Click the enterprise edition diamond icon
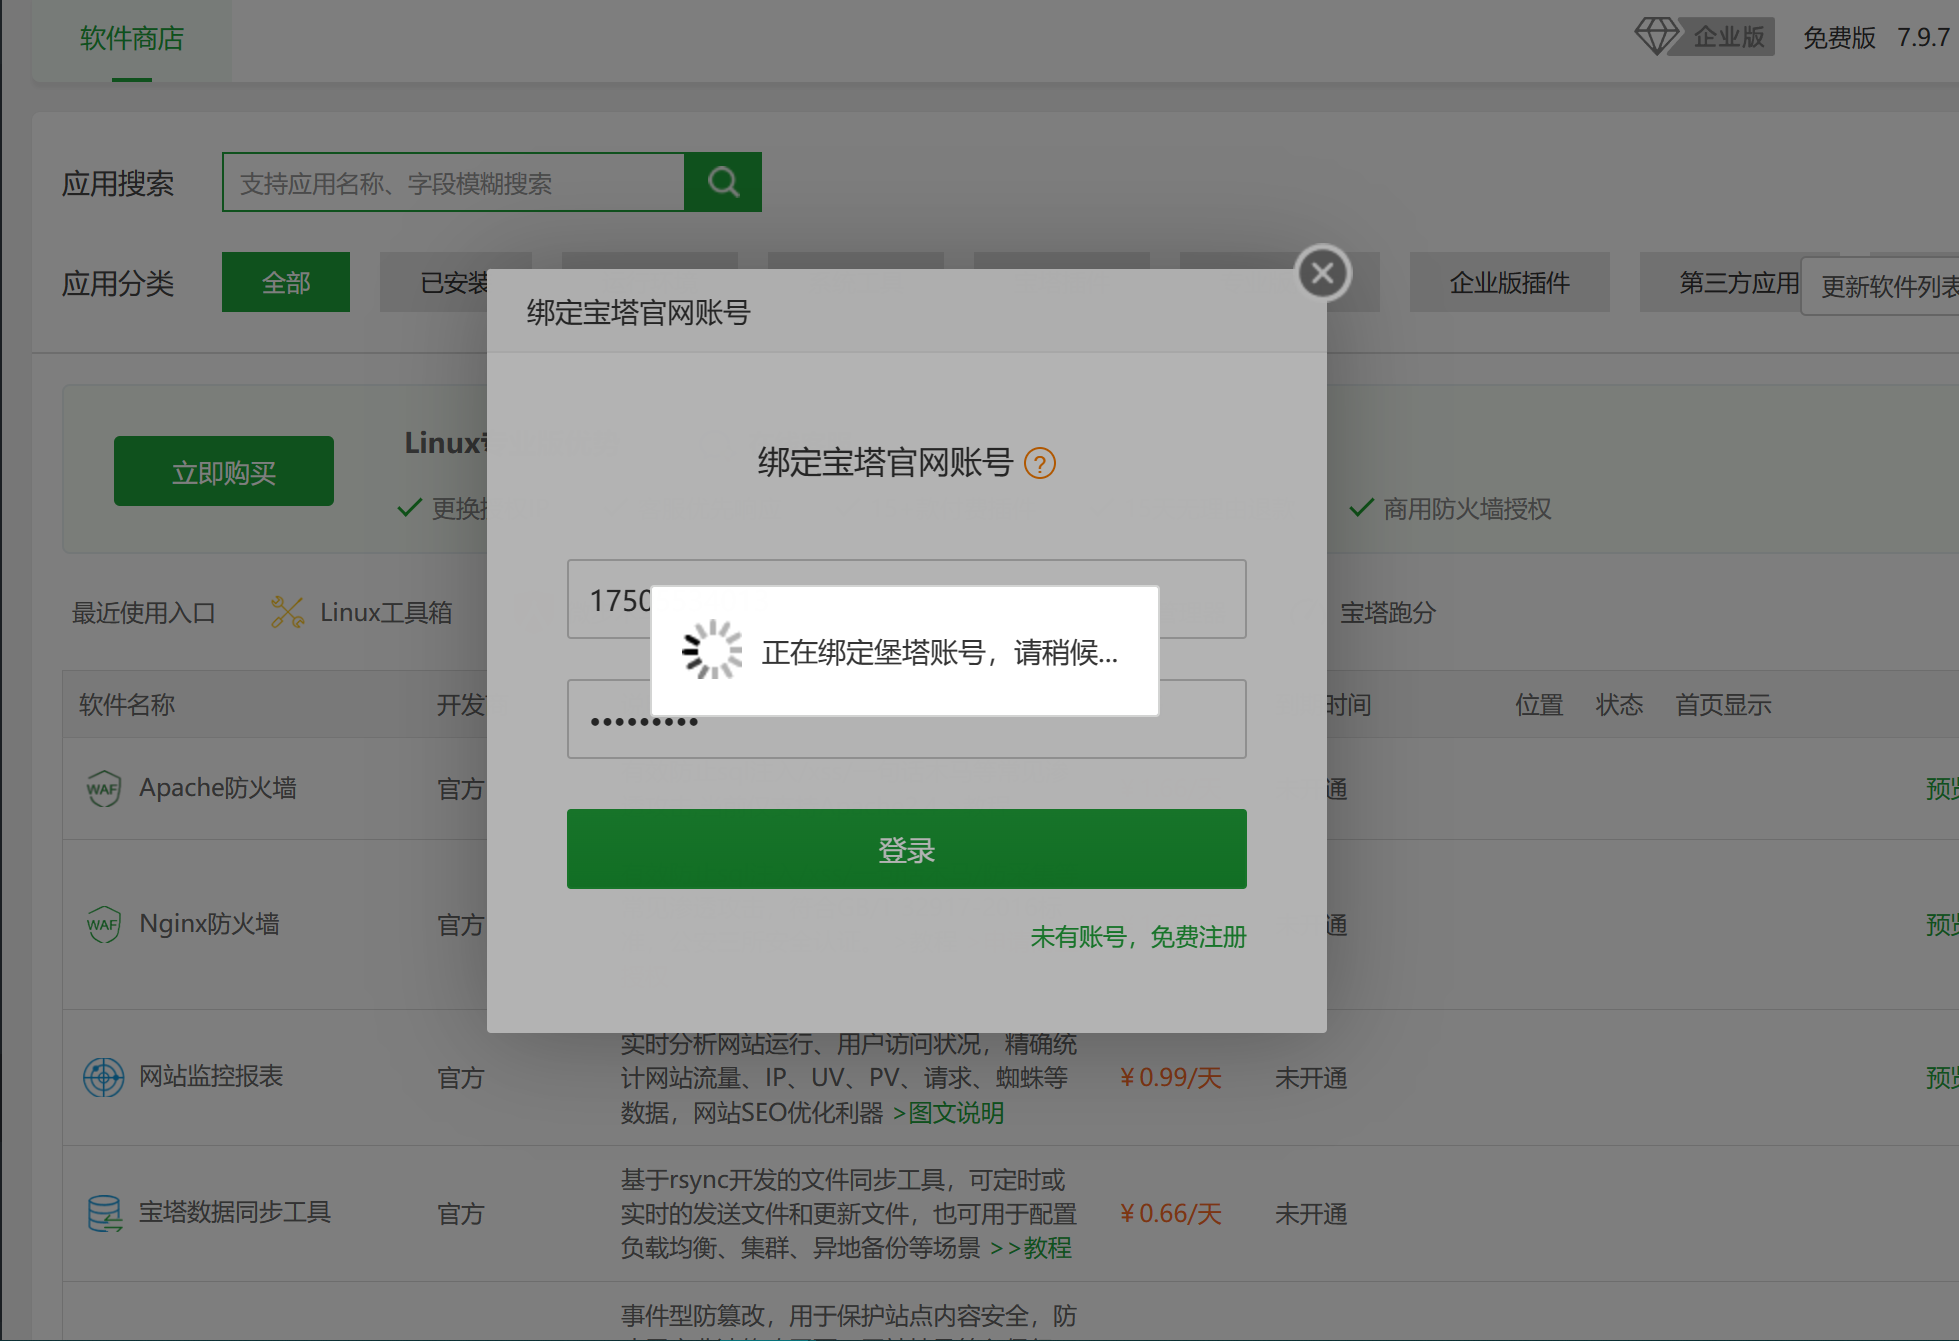This screenshot has width=1959, height=1341. (1656, 37)
